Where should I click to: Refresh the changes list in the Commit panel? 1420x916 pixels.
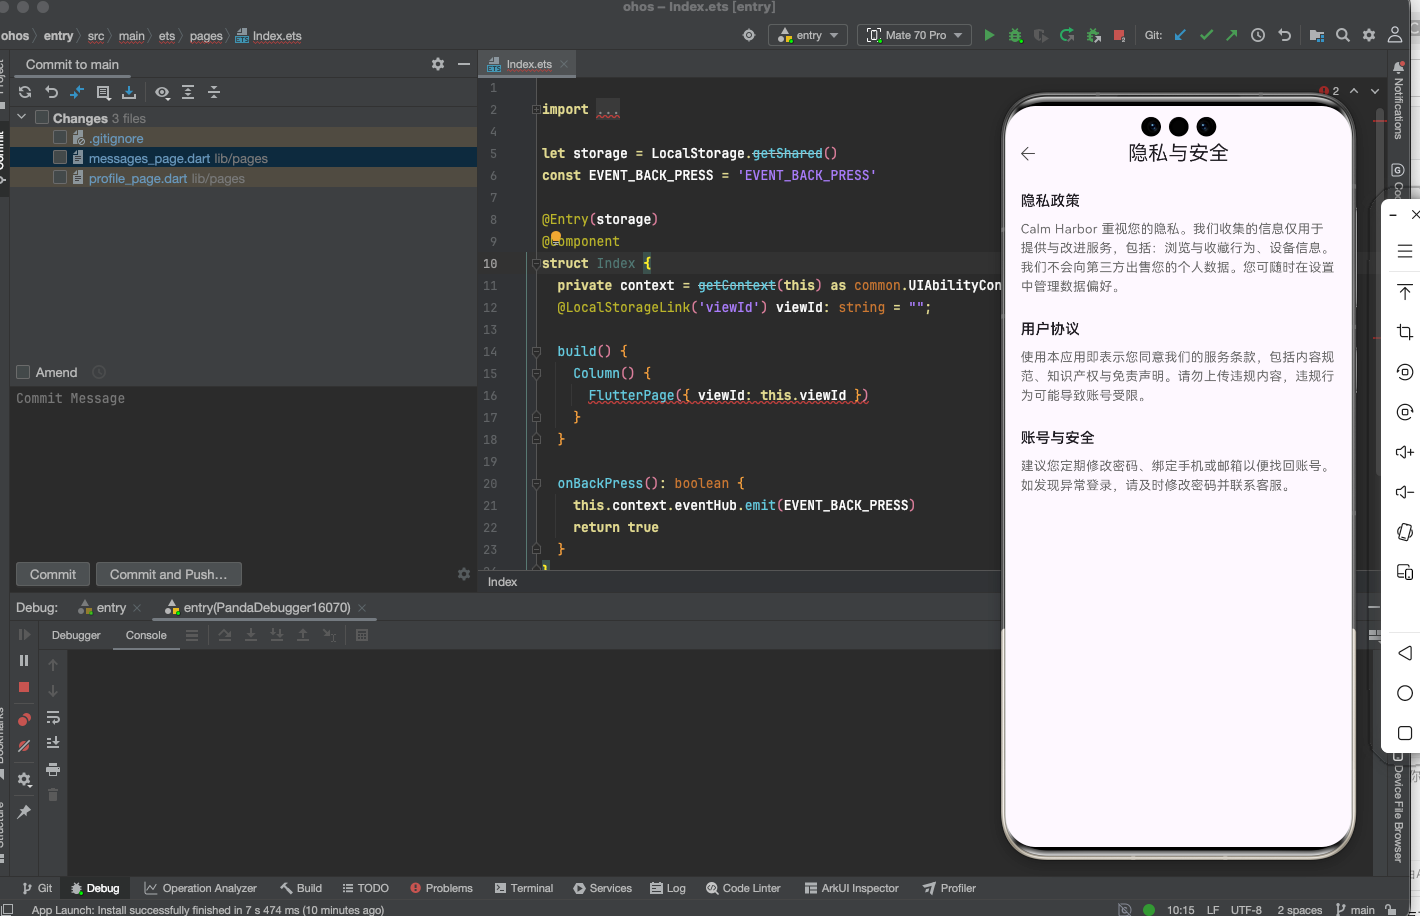pos(25,92)
